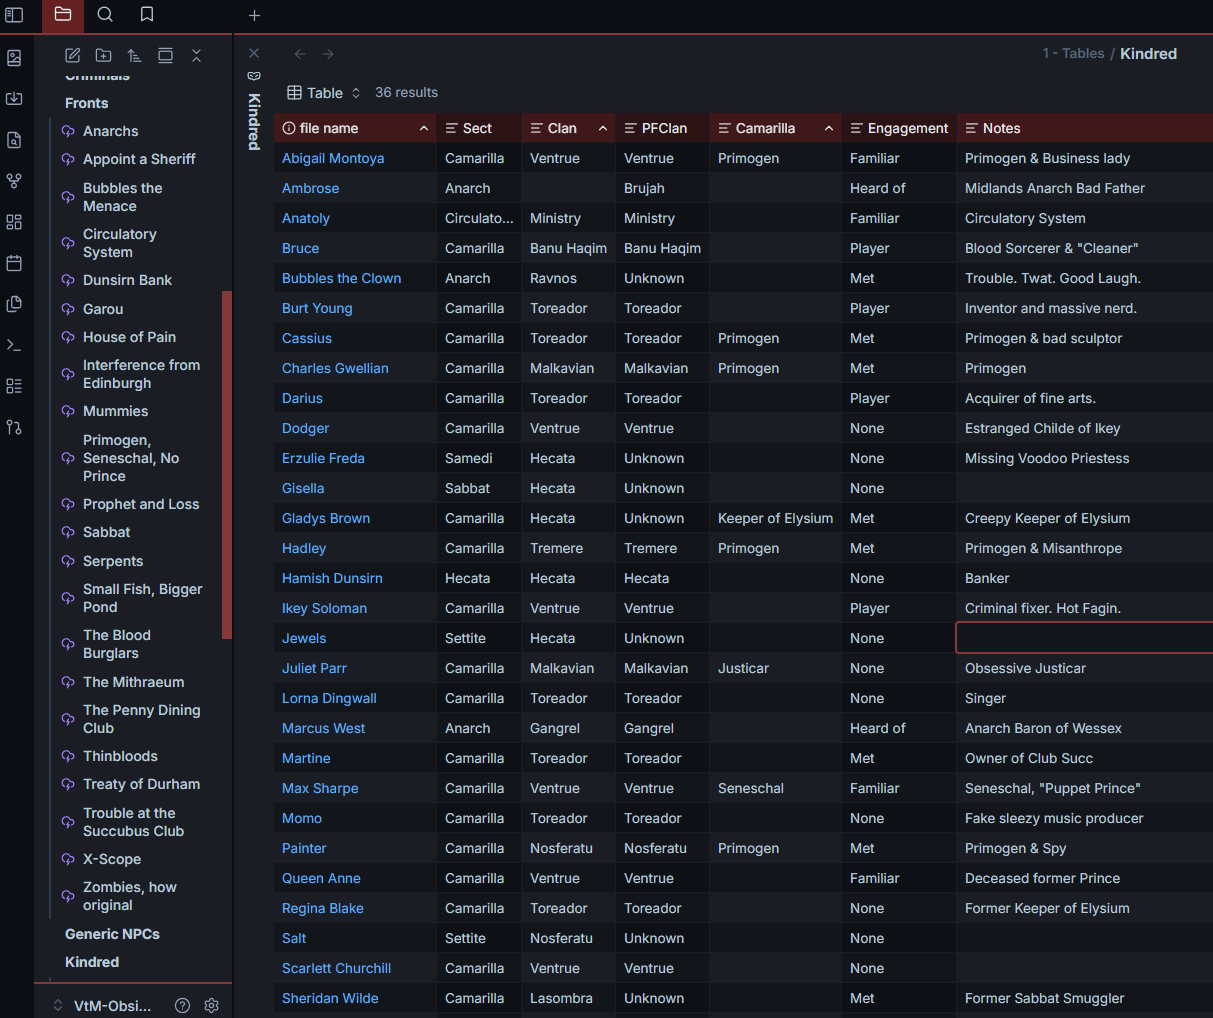Toggle the left sidebar panel icon
Image resolution: width=1213 pixels, height=1018 pixels.
[14, 15]
